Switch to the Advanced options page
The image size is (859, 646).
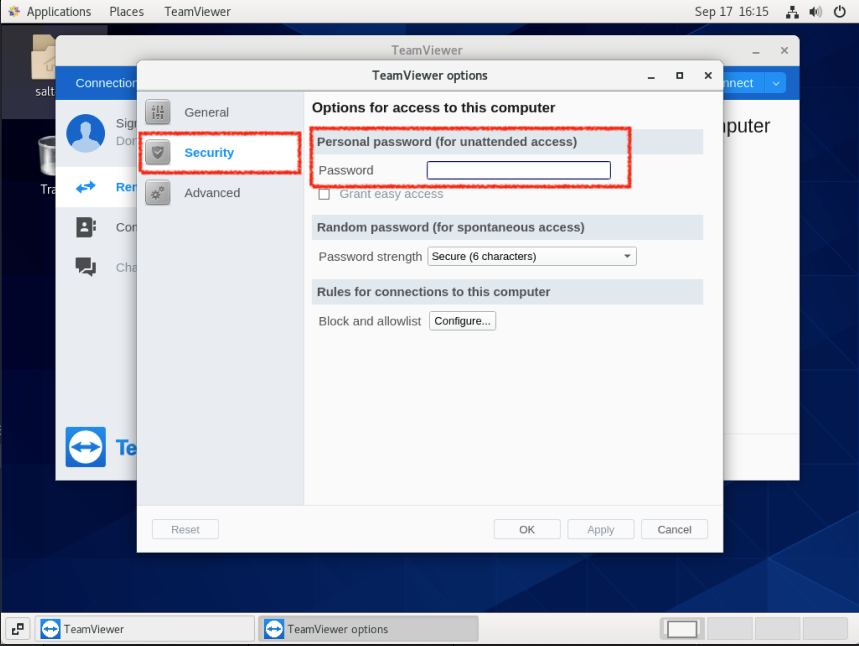[220, 193]
